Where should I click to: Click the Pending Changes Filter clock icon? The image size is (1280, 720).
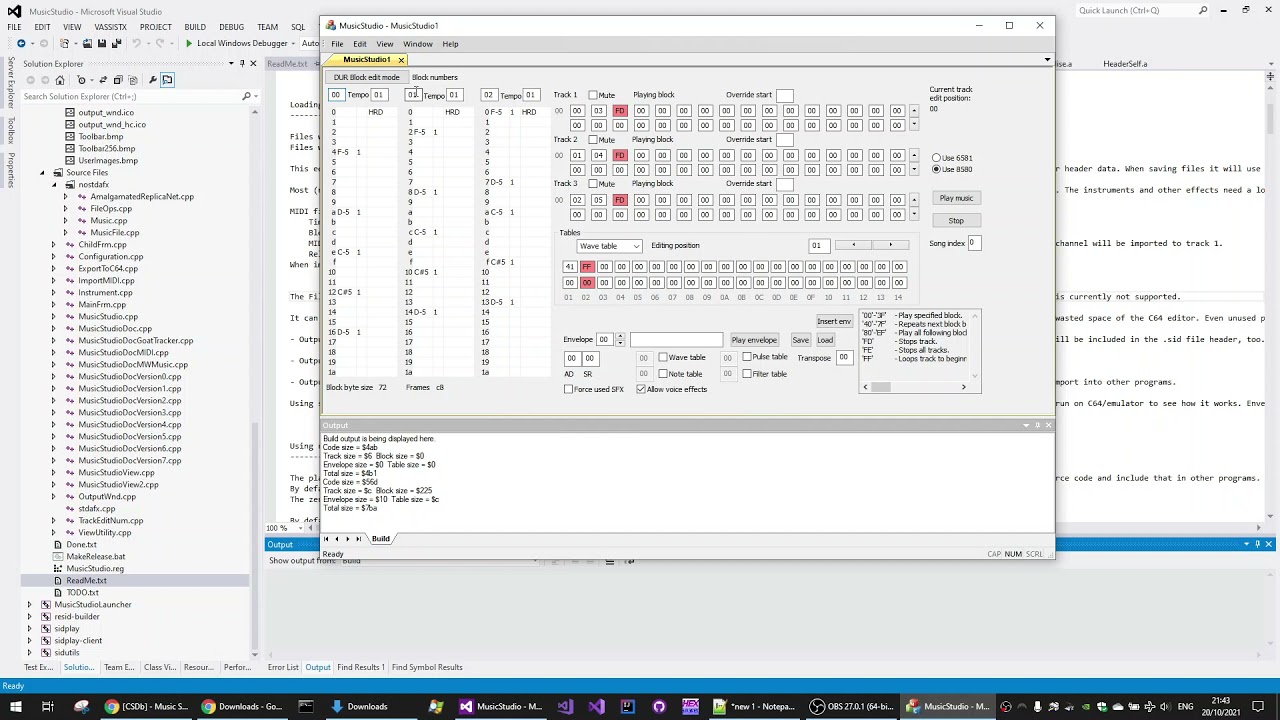point(81,80)
